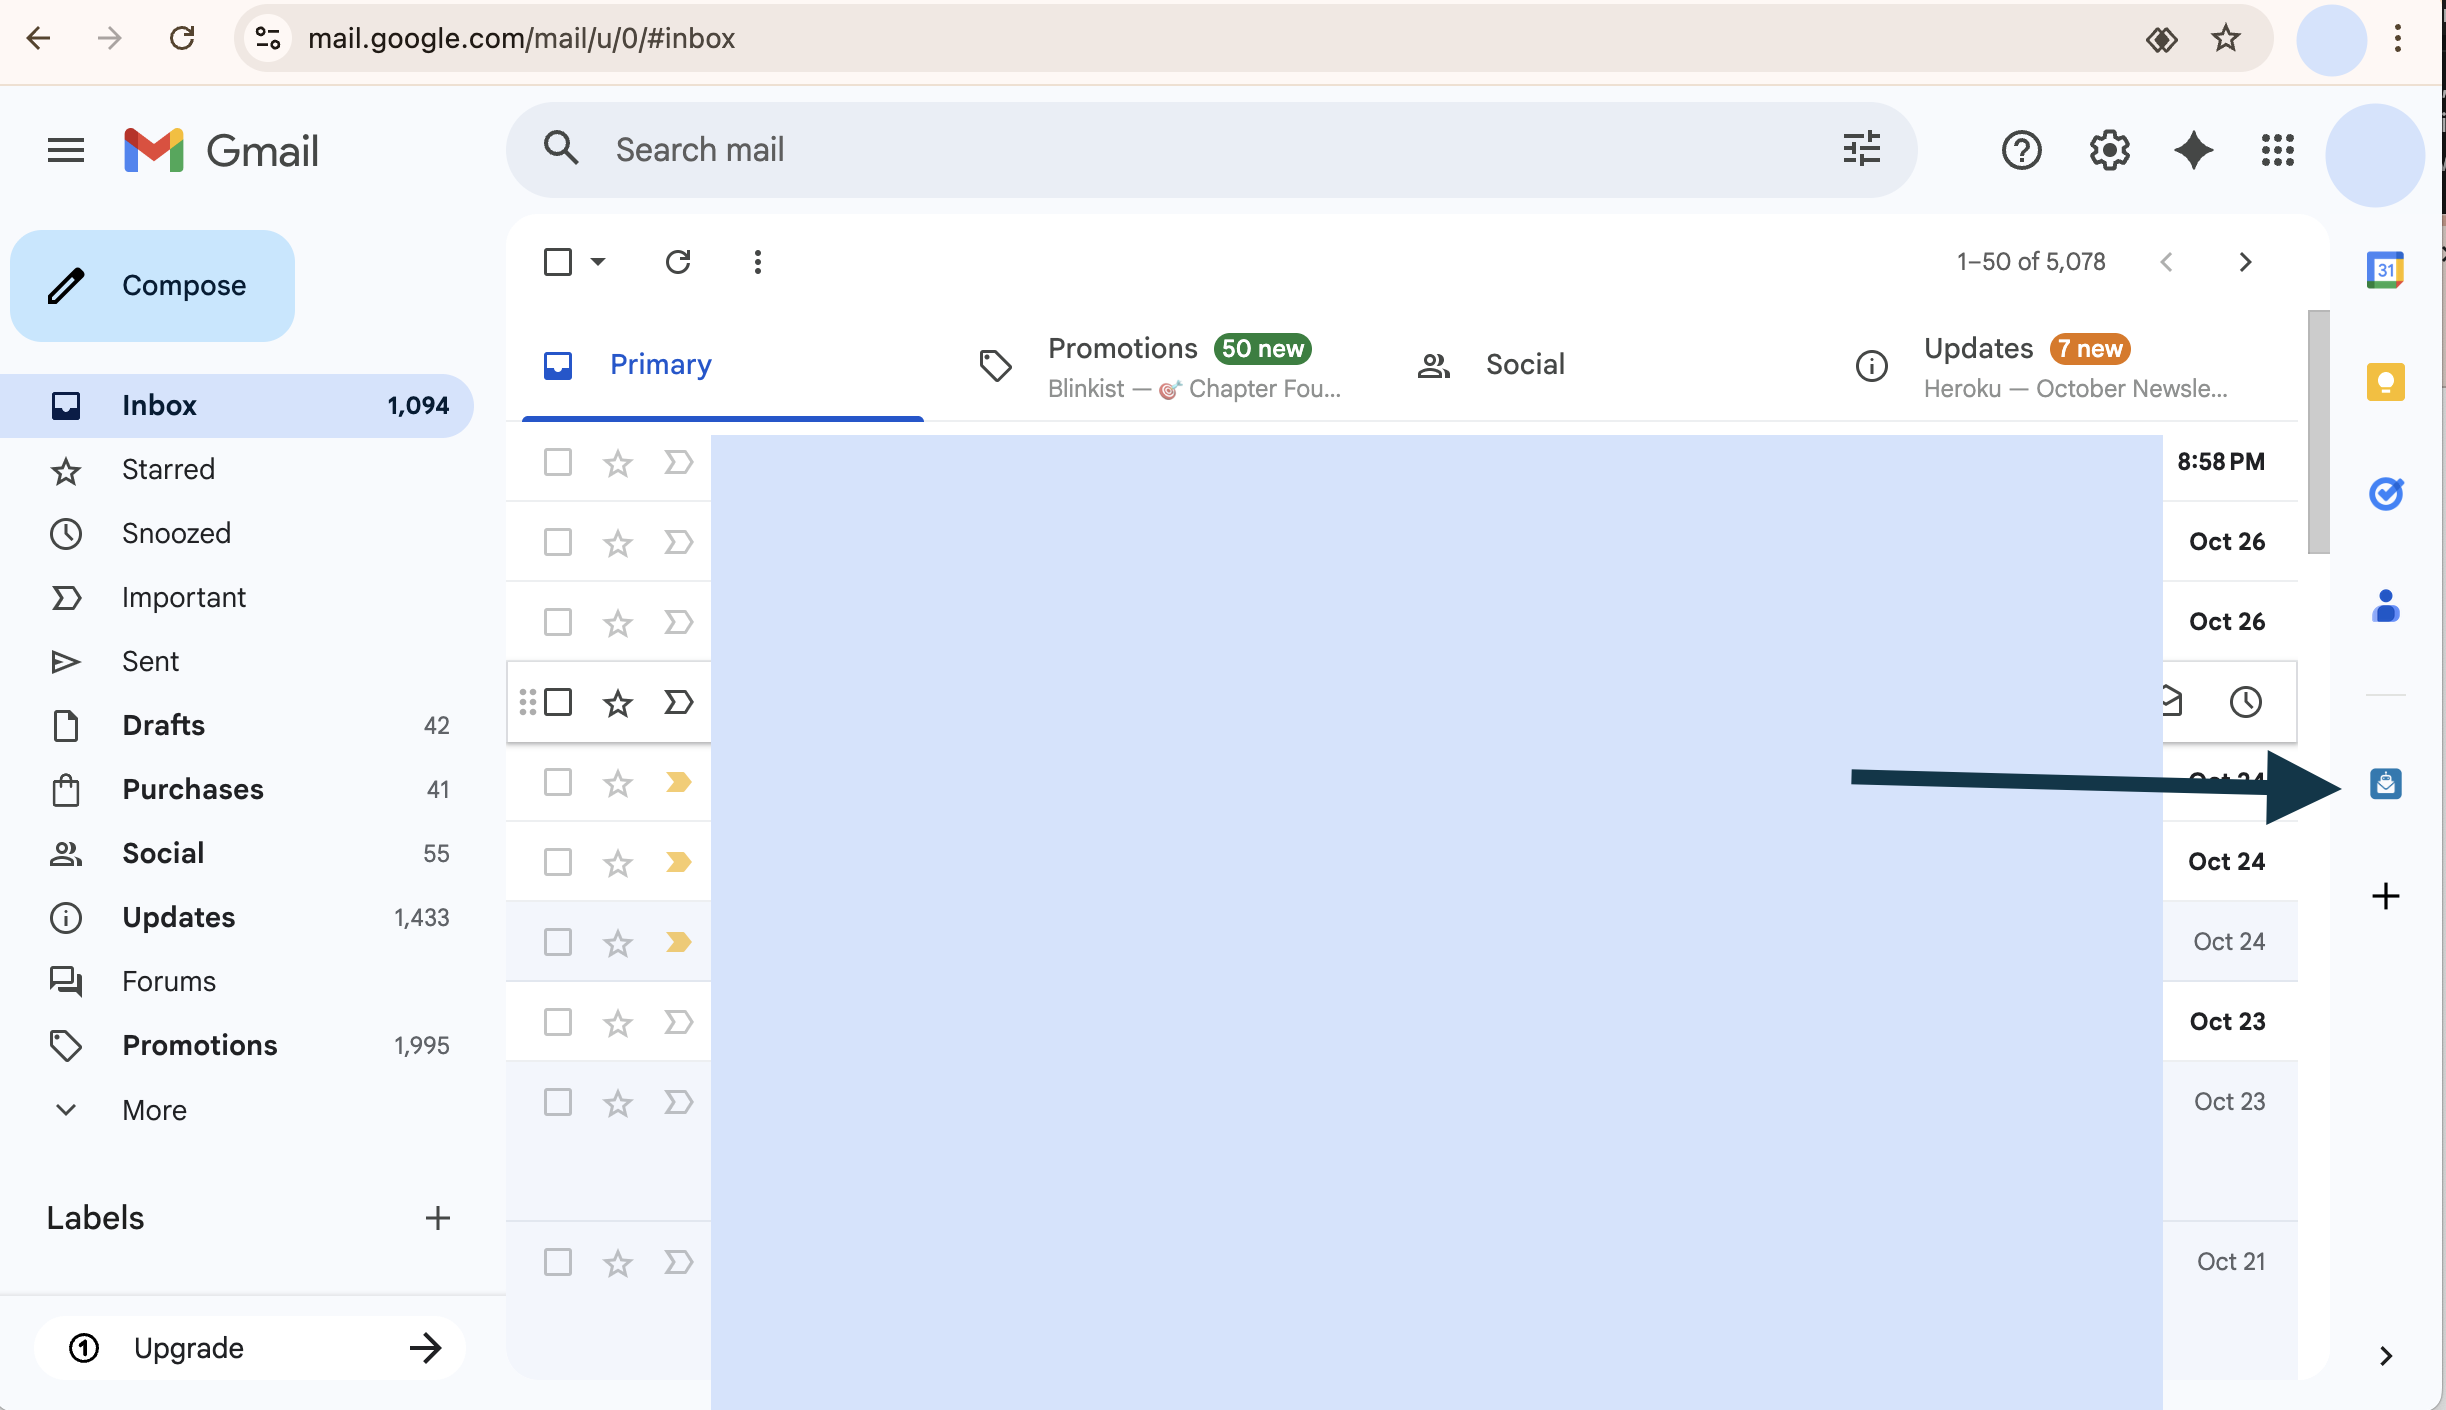This screenshot has height=1410, width=2446.
Task: Refresh the inbox
Action: [x=679, y=261]
